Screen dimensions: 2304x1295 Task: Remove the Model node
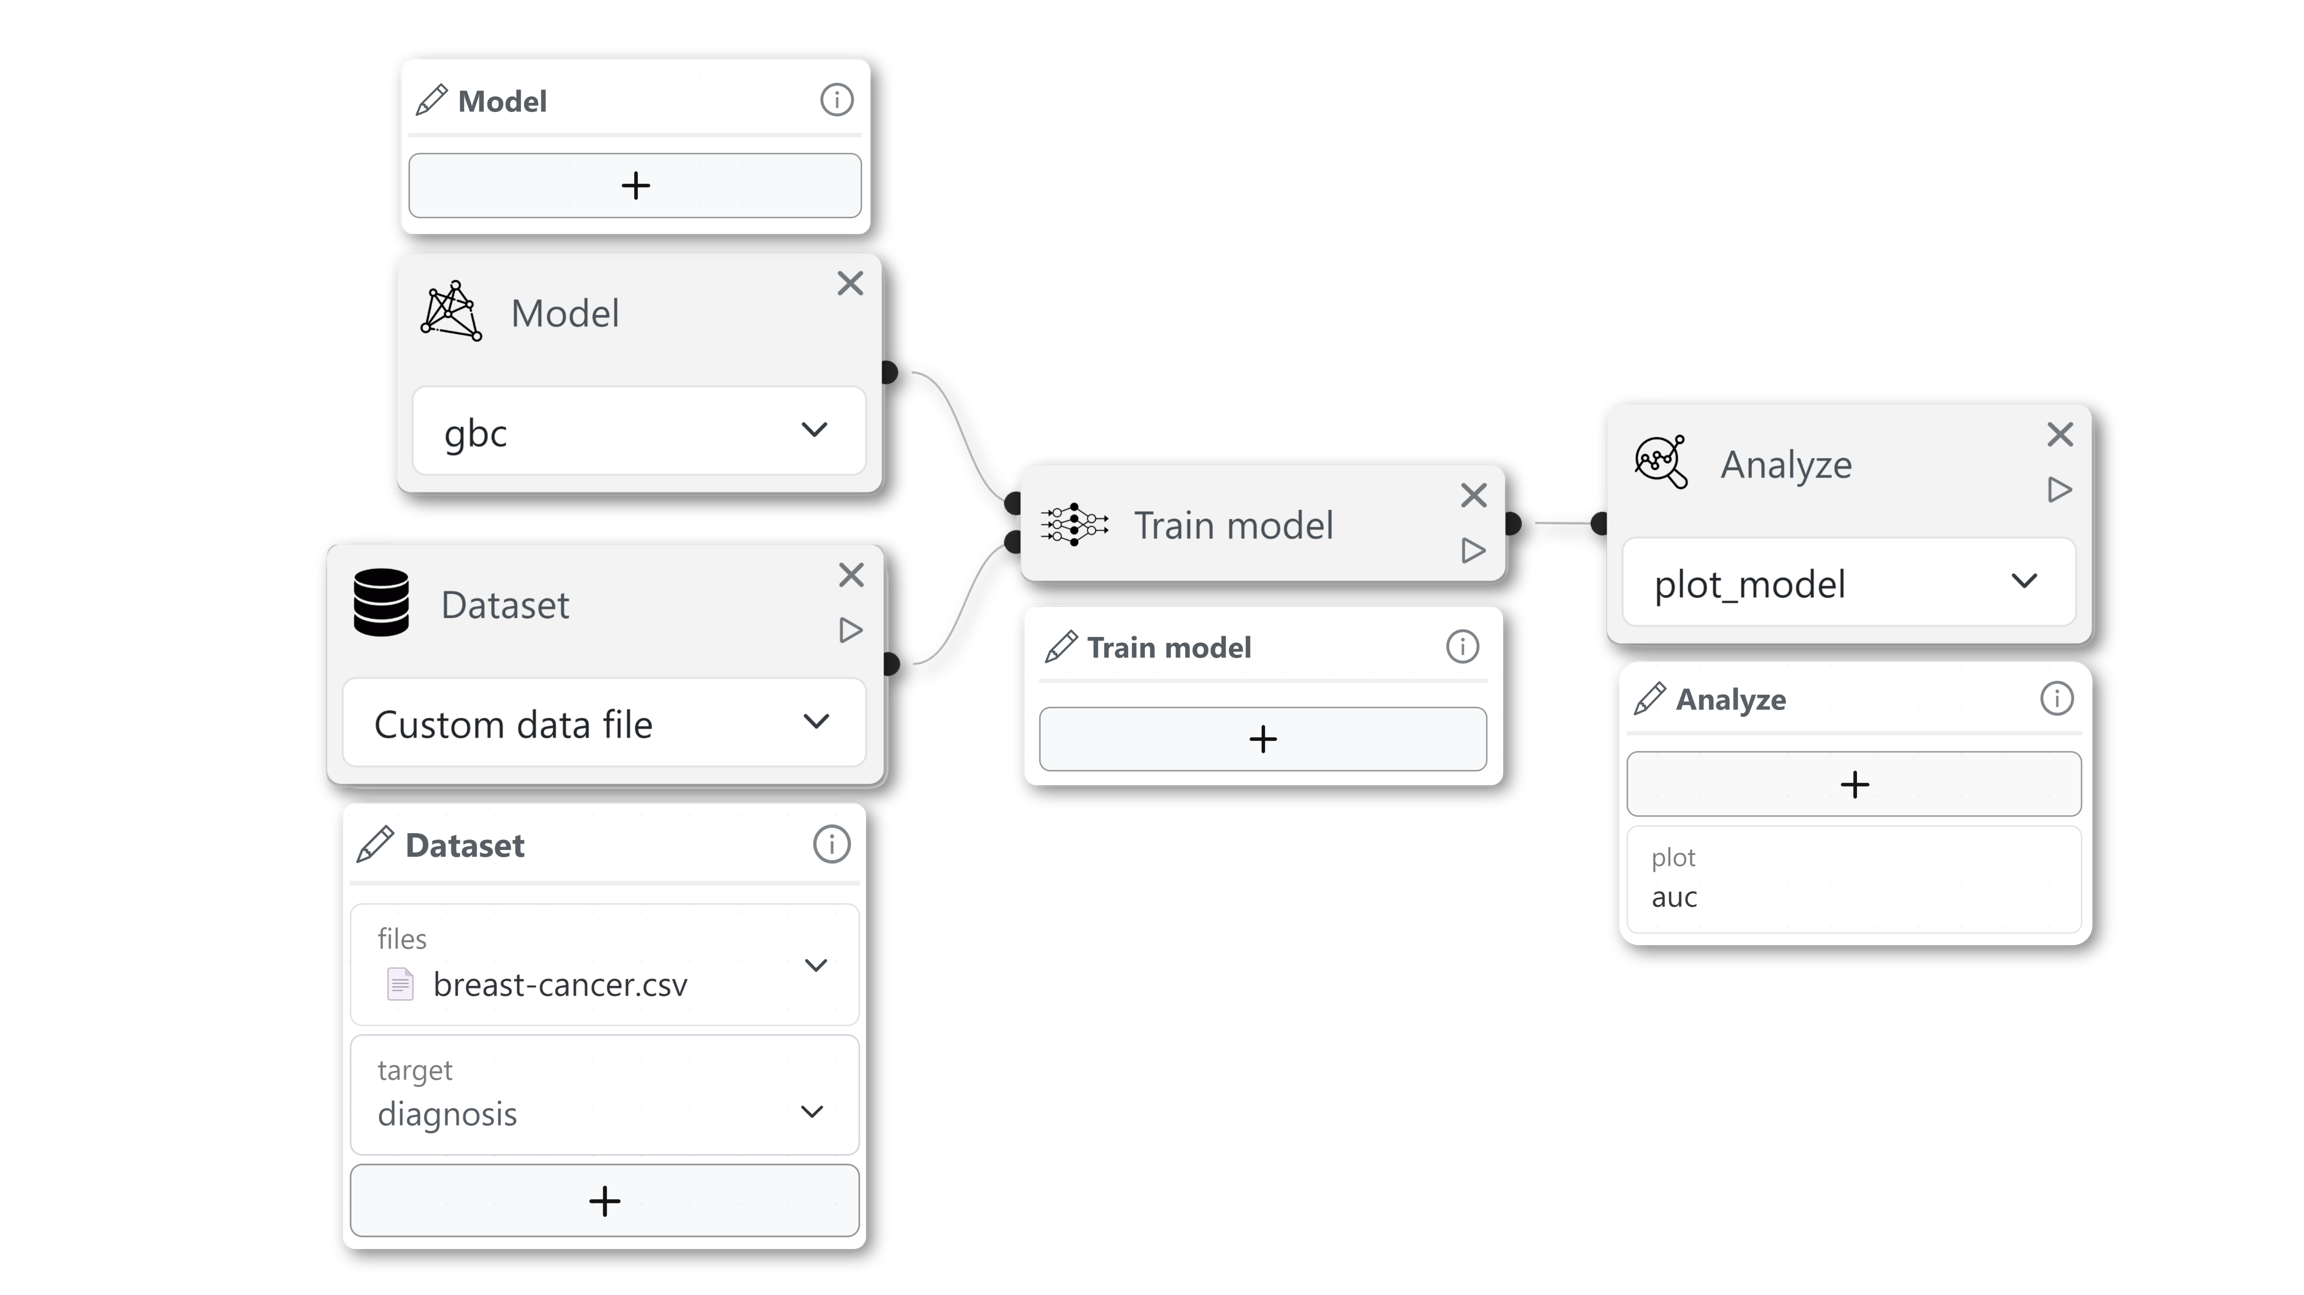pyautogui.click(x=850, y=283)
